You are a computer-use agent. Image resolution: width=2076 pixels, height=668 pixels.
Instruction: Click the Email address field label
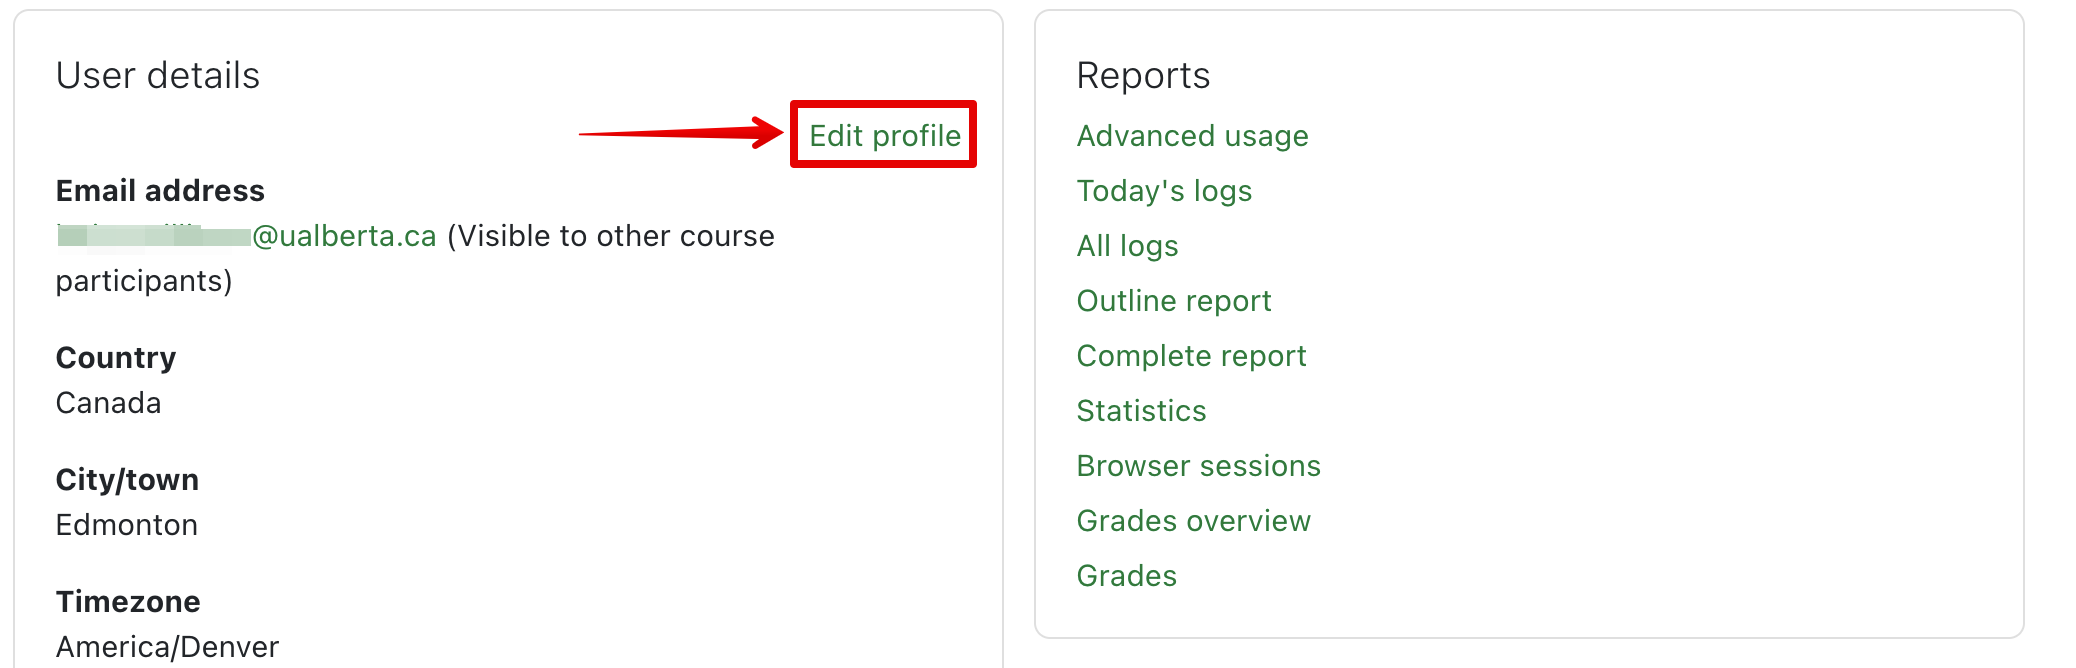point(160,191)
